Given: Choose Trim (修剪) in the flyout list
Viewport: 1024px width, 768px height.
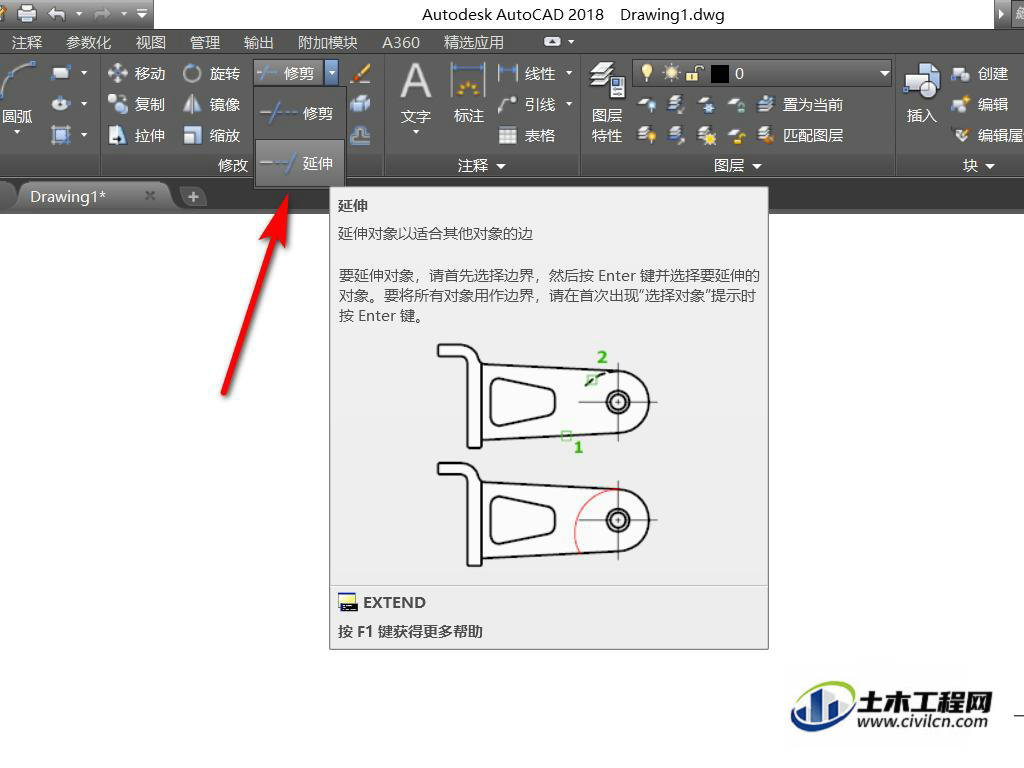Looking at the screenshot, I should tap(299, 114).
